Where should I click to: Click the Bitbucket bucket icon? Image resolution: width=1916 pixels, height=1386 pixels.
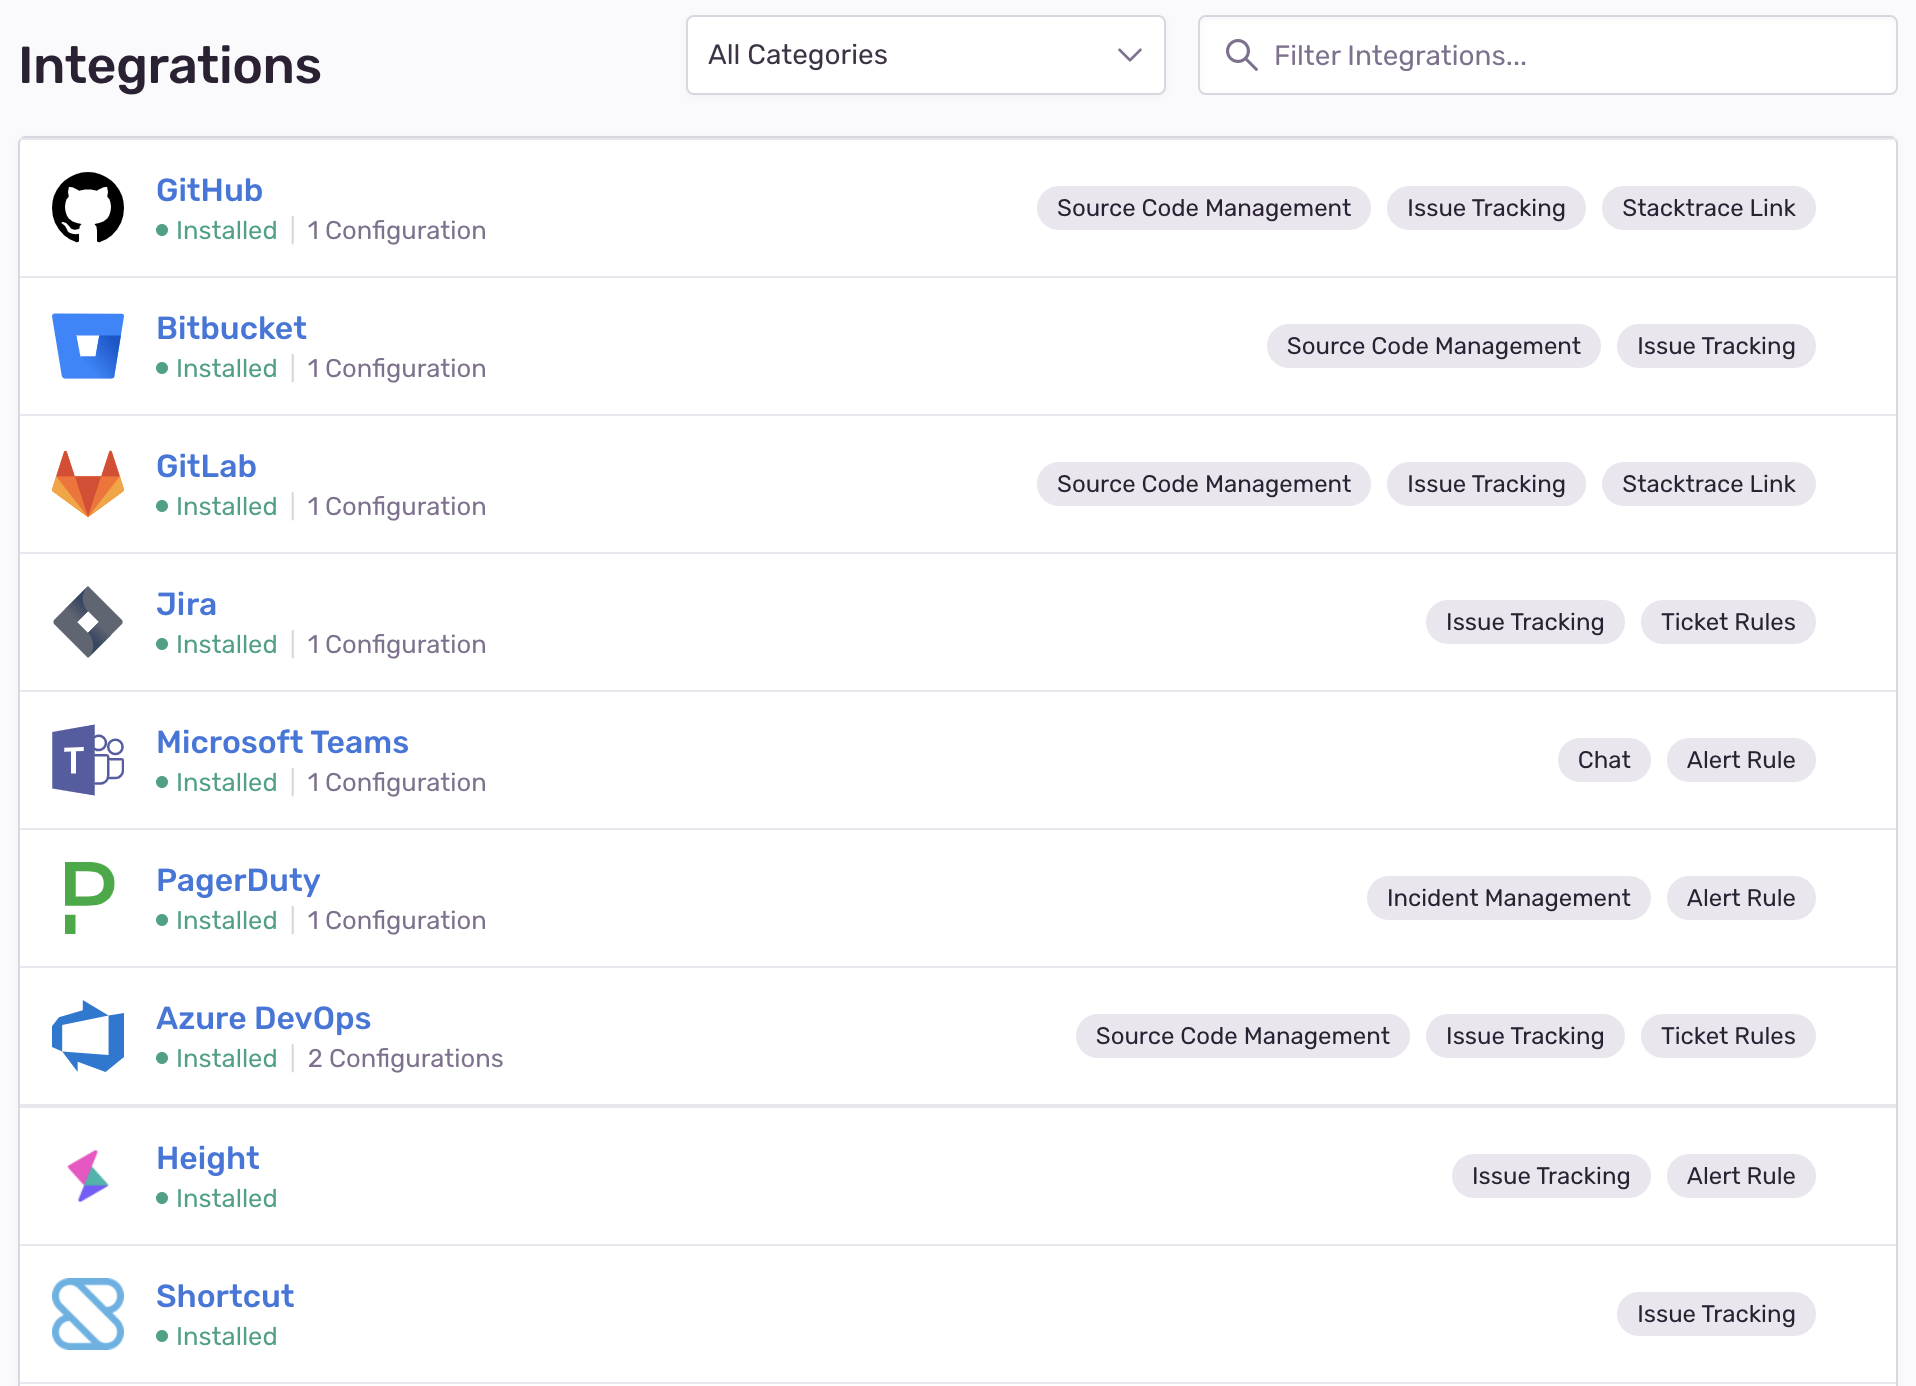(88, 346)
